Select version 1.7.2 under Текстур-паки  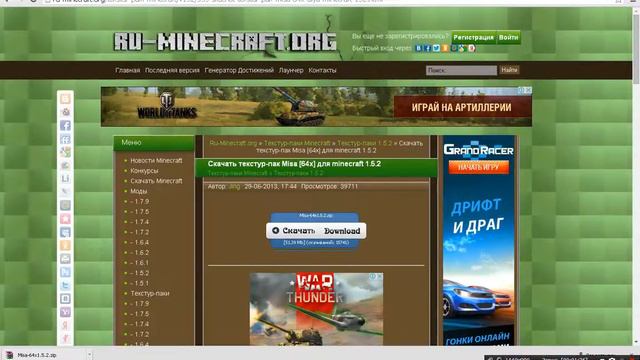click(140, 334)
